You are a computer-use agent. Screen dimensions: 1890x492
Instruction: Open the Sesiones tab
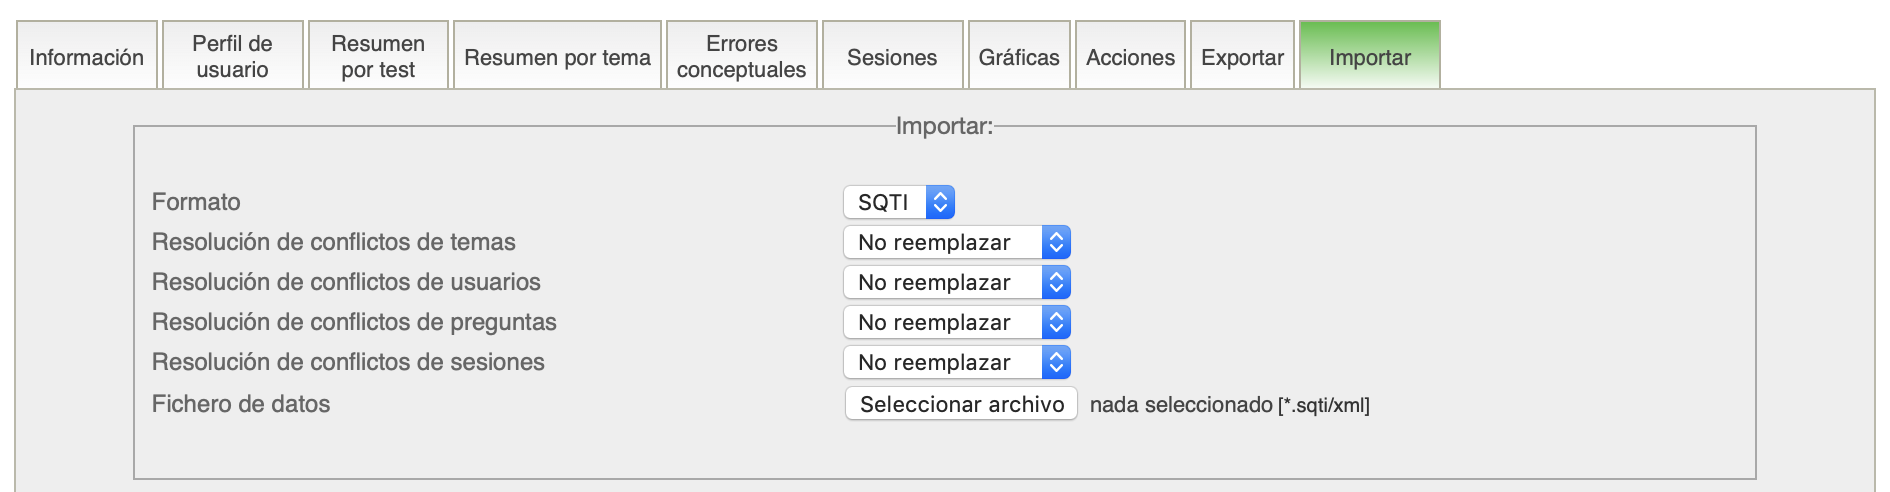892,57
